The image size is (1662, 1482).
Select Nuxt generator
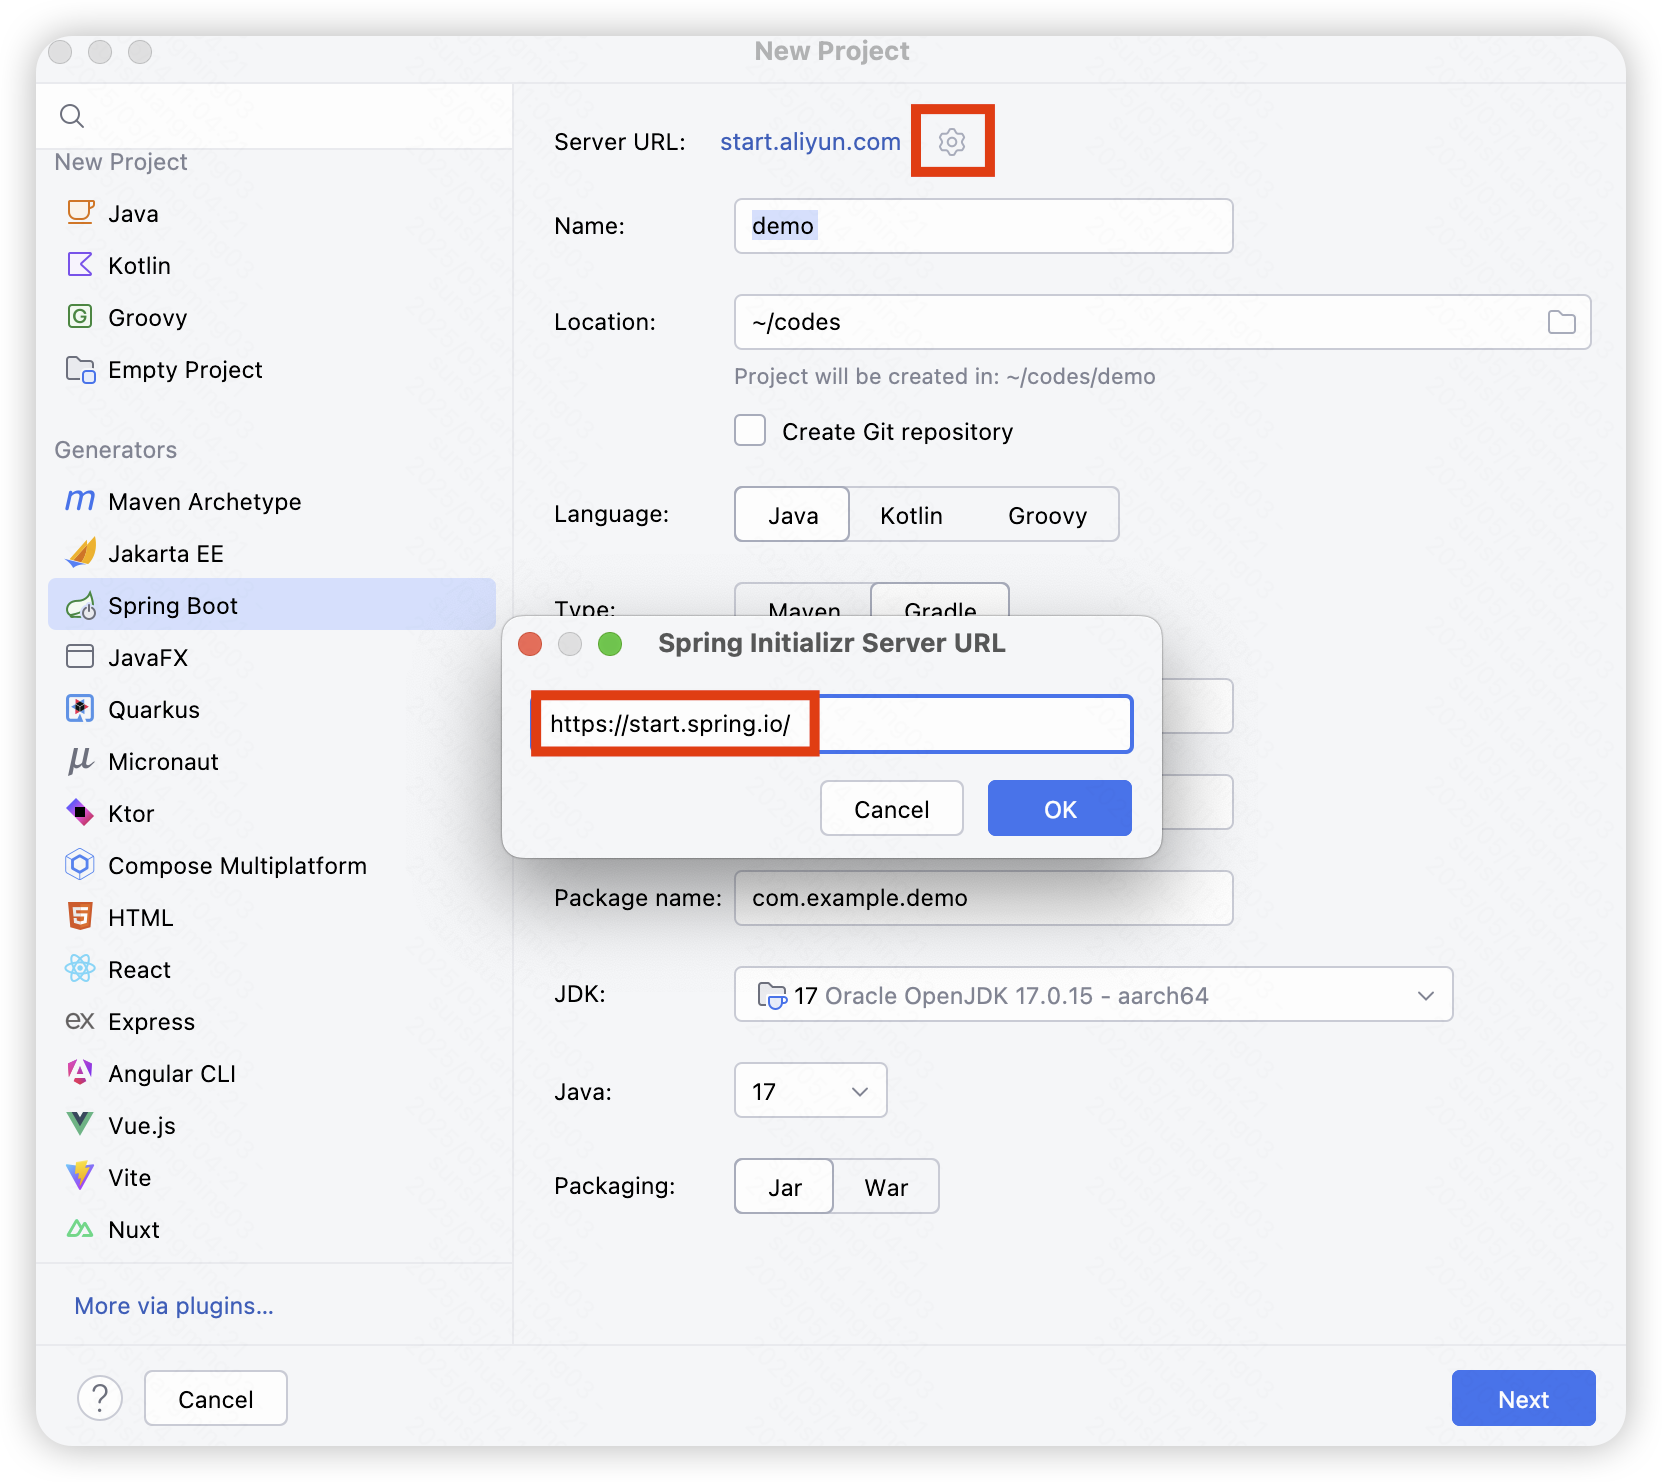272,1229
